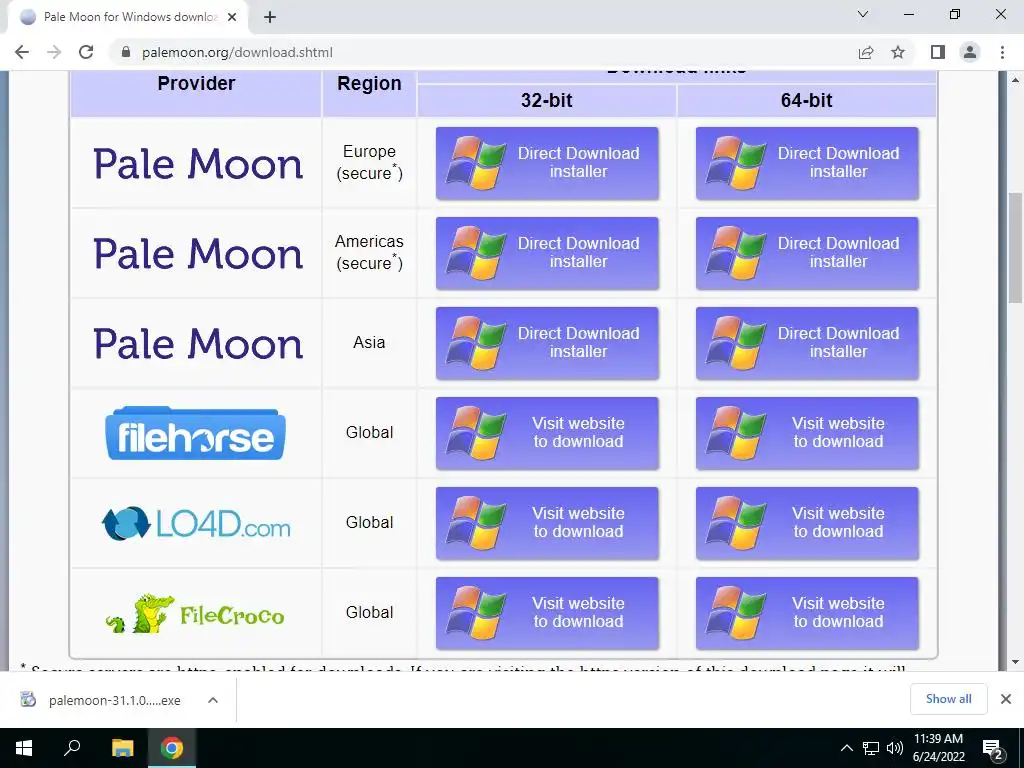Image resolution: width=1024 pixels, height=768 pixels.
Task: Visit LO4D.com for 64-bit download
Action: 807,524
